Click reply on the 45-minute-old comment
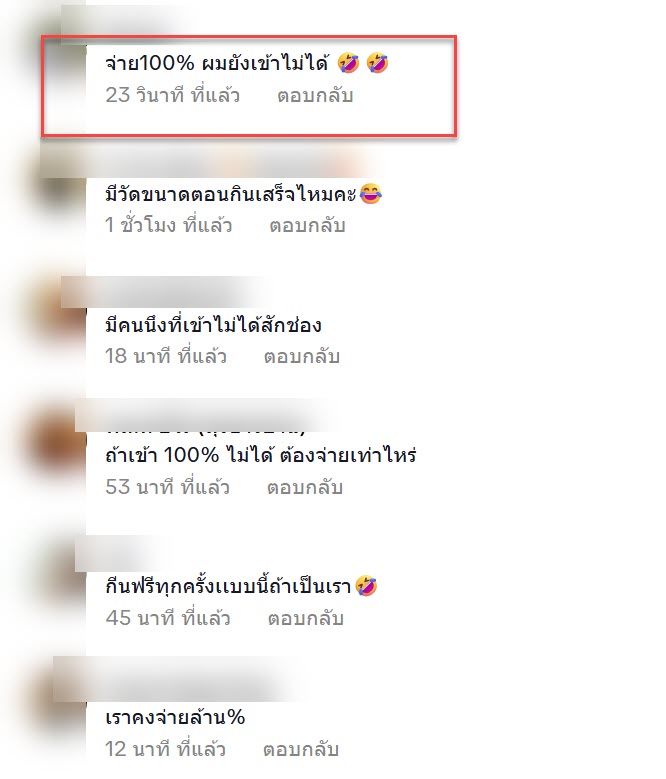 [305, 619]
